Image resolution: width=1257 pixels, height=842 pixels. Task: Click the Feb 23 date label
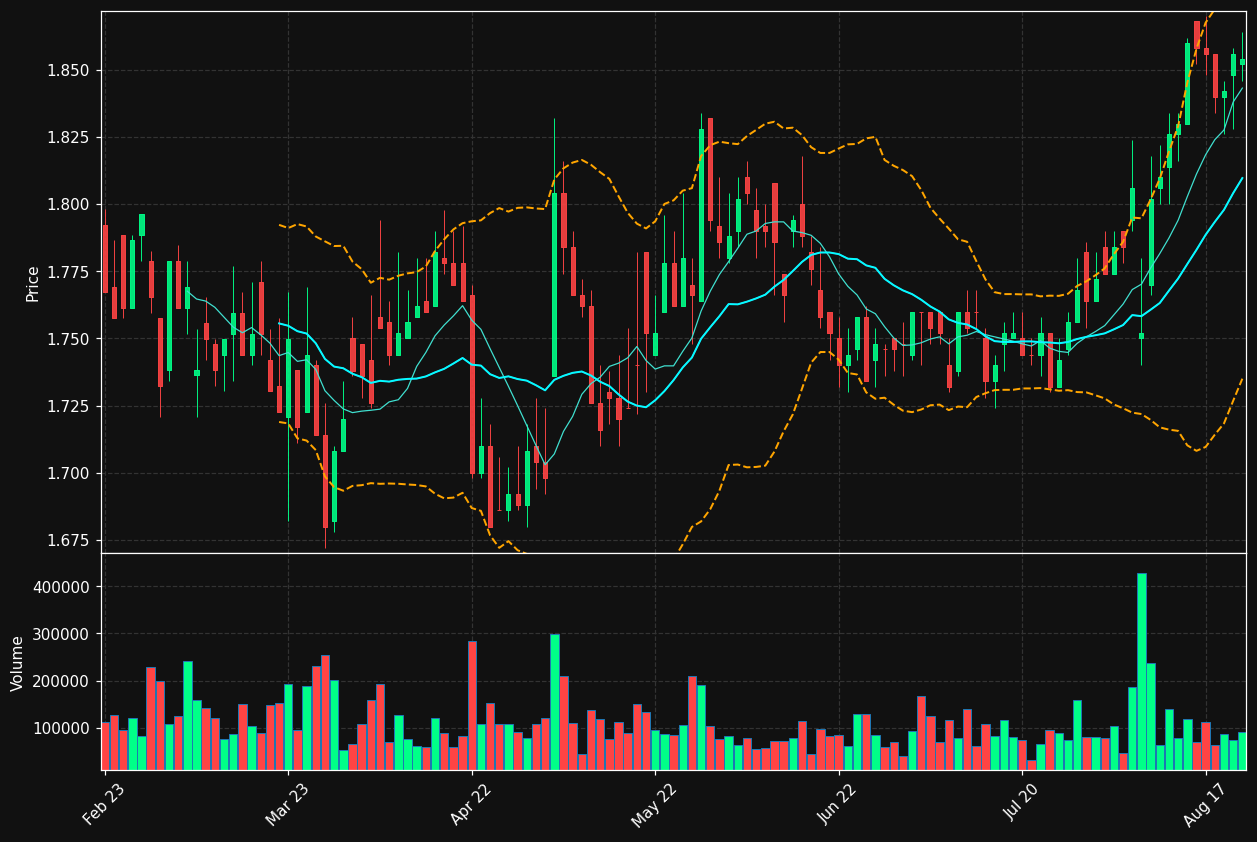point(104,803)
